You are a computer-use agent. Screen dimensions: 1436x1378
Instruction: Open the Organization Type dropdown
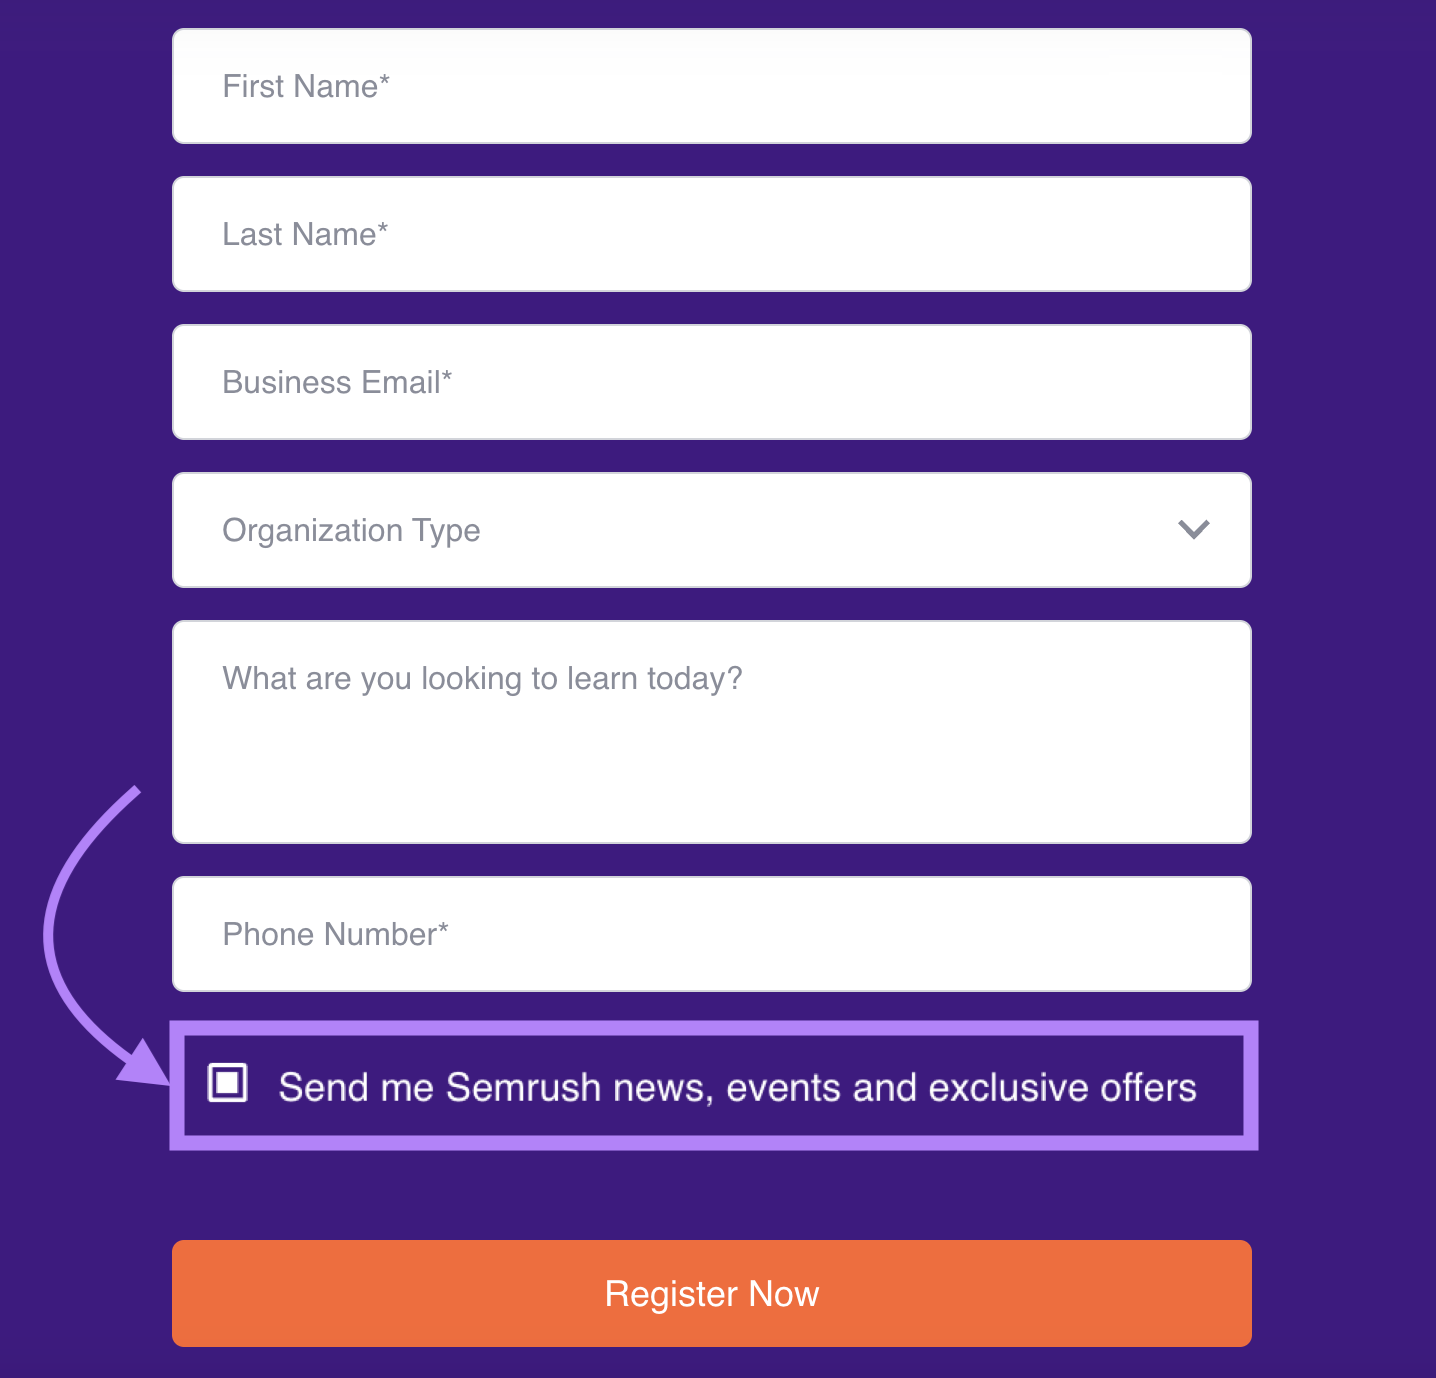click(x=710, y=530)
